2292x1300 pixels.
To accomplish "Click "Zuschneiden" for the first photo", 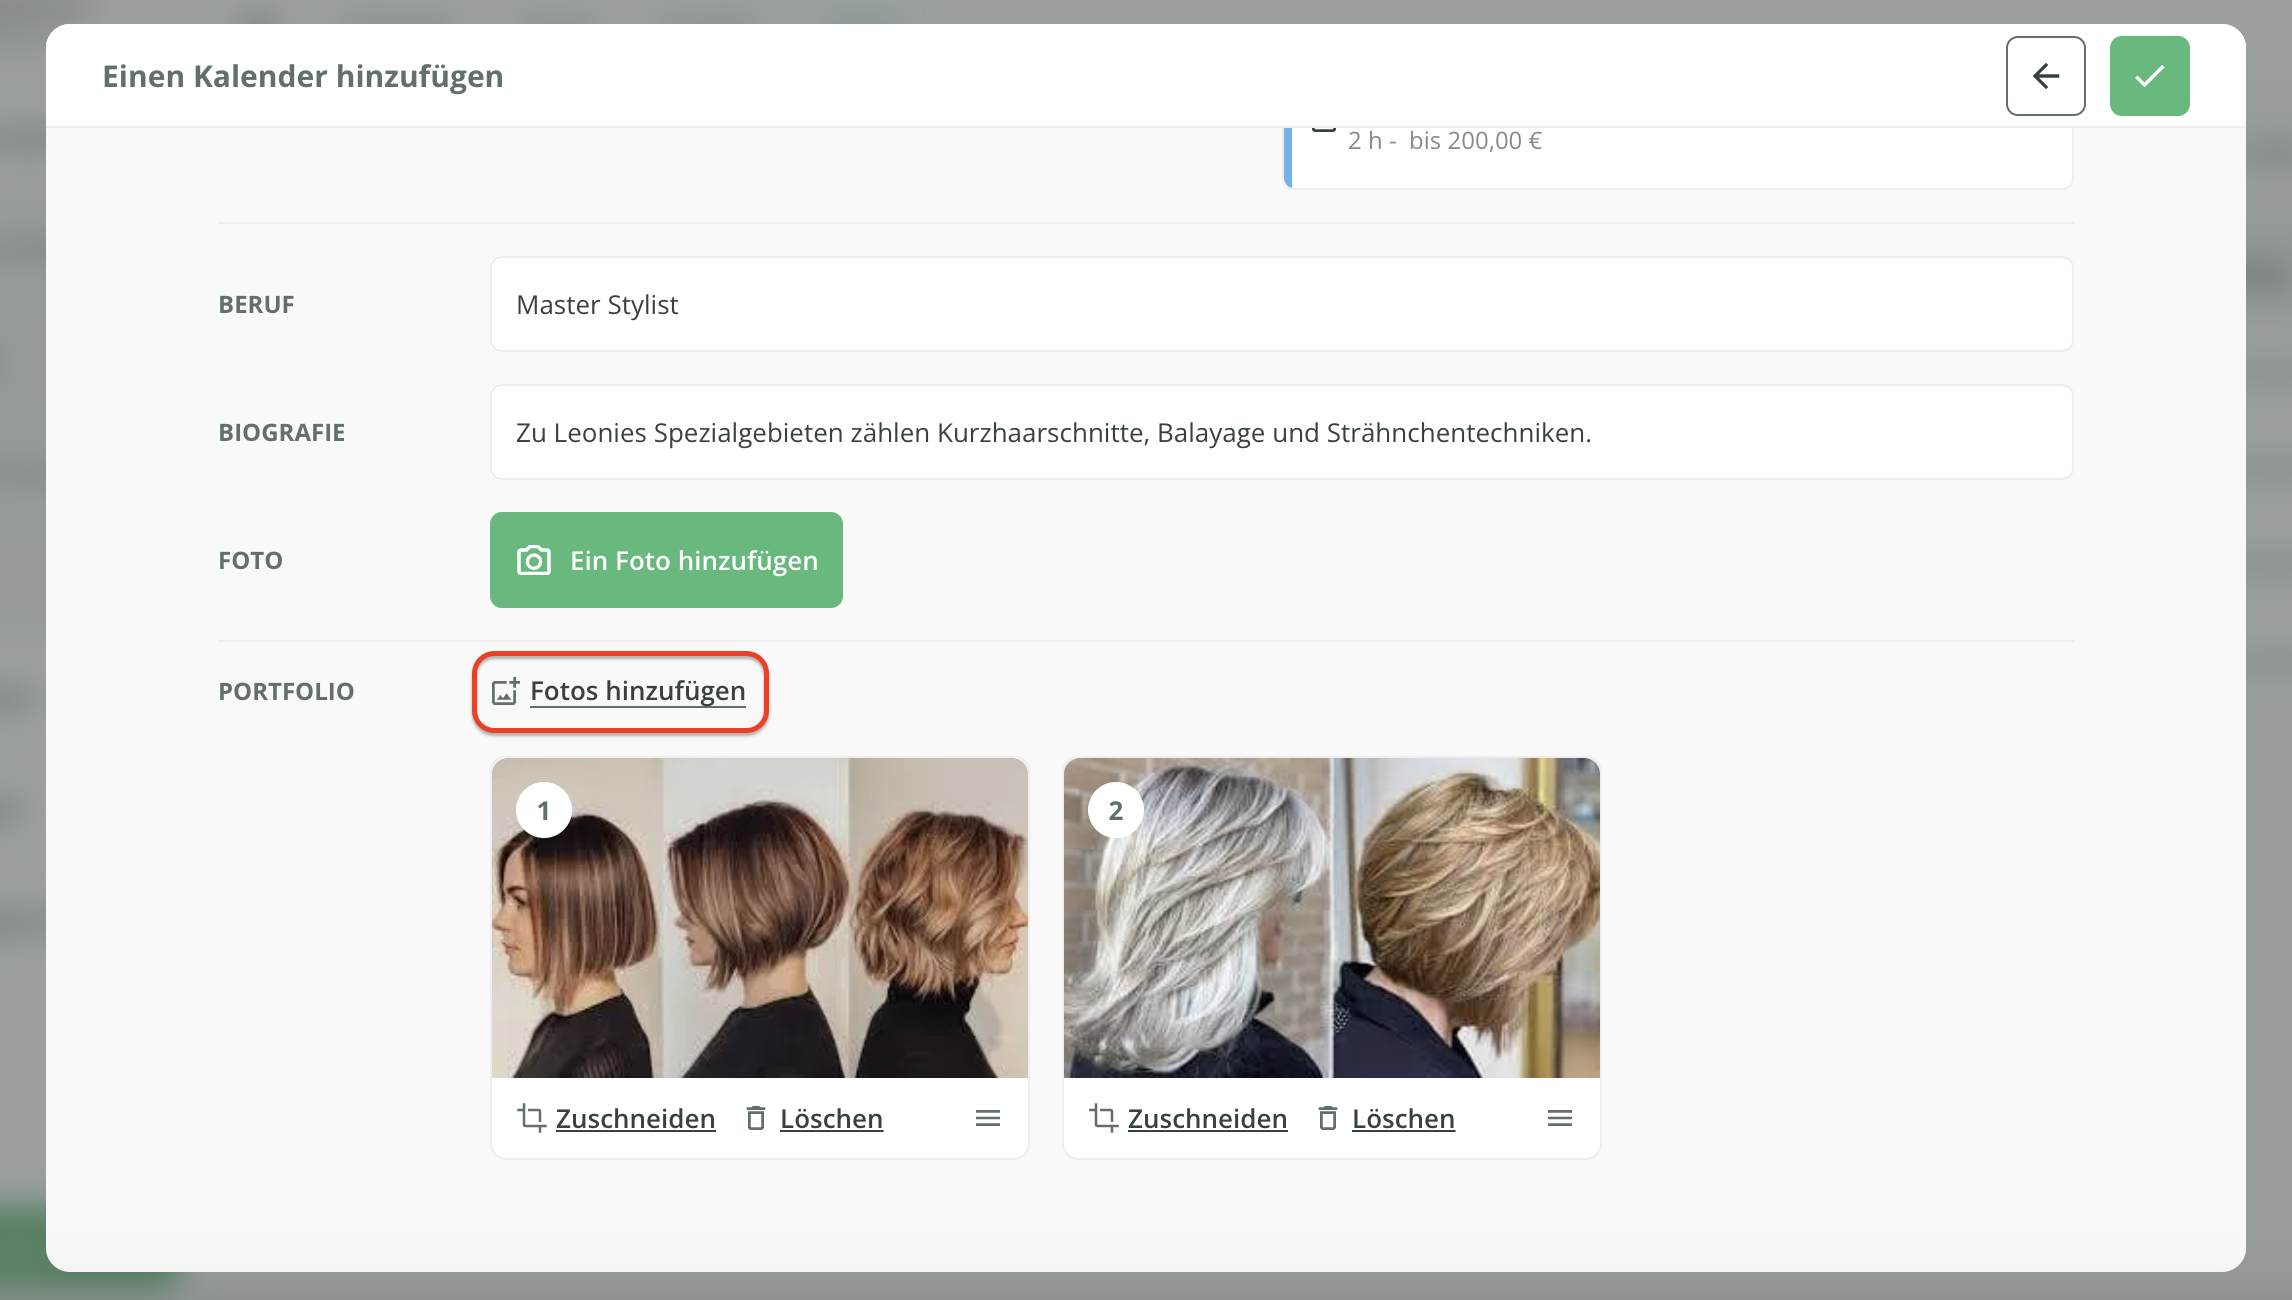I will pos(635,1118).
